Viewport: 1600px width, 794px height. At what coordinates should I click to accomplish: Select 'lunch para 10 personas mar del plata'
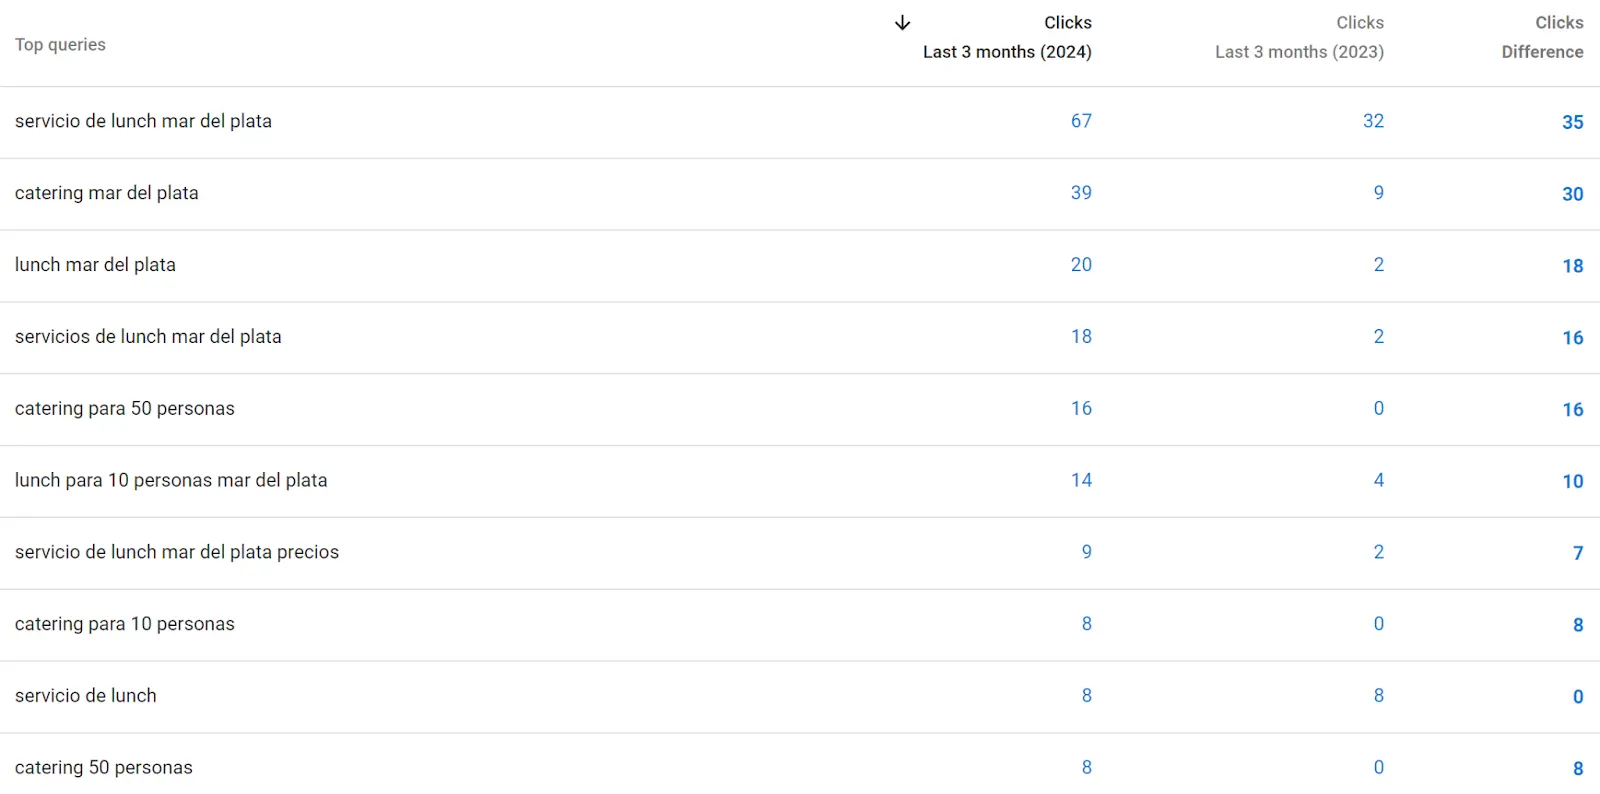click(171, 481)
